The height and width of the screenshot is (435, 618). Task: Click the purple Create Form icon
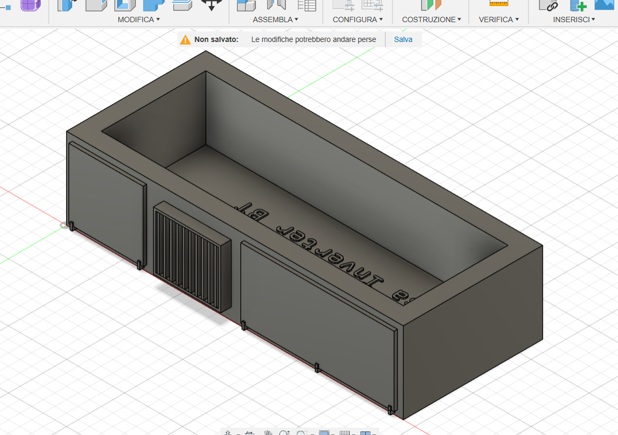[30, 5]
